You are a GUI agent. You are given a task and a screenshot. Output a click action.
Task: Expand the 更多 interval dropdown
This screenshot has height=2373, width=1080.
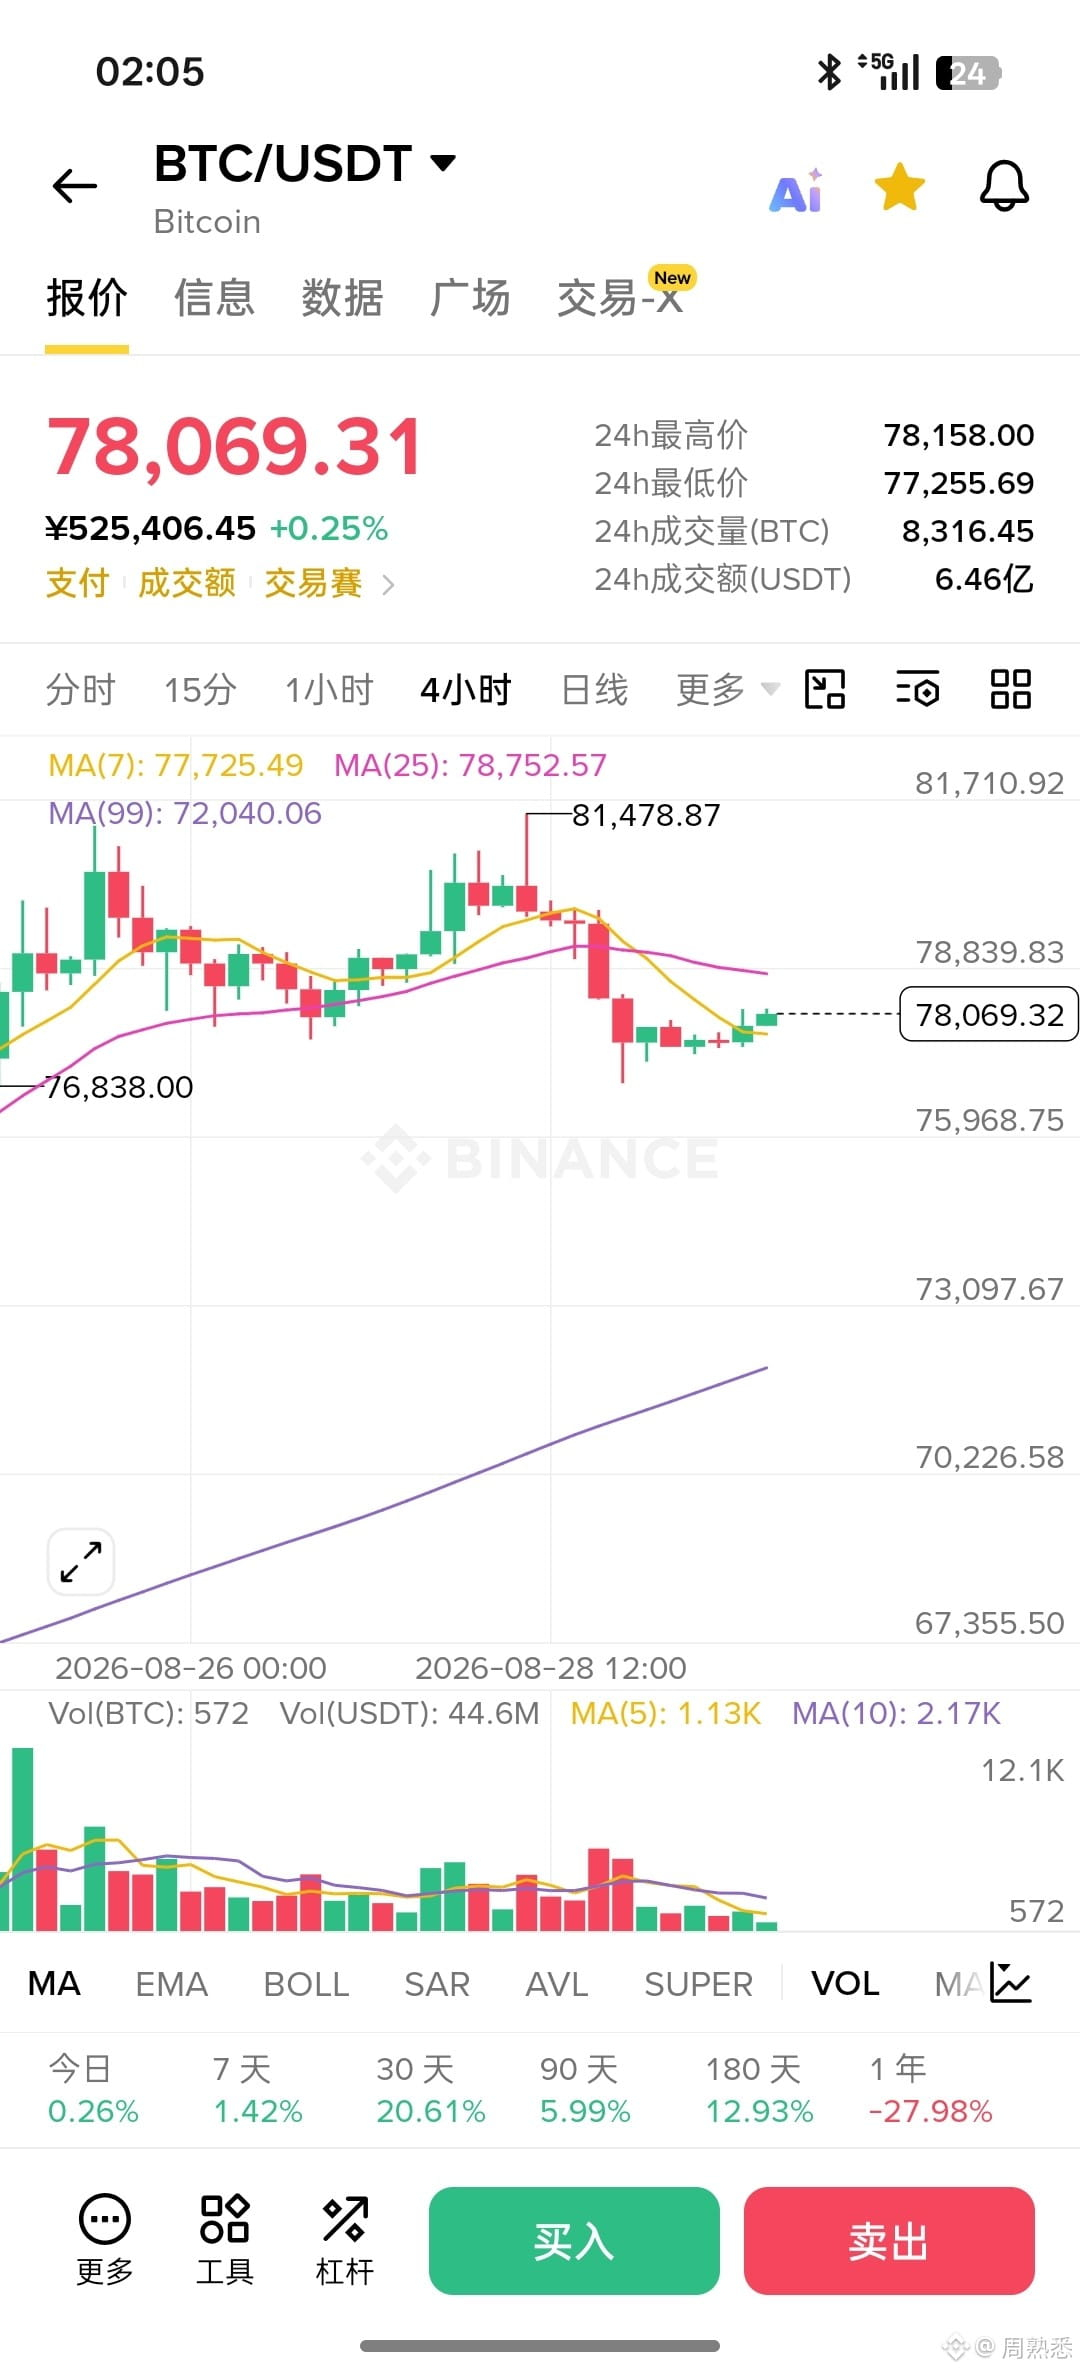point(727,690)
